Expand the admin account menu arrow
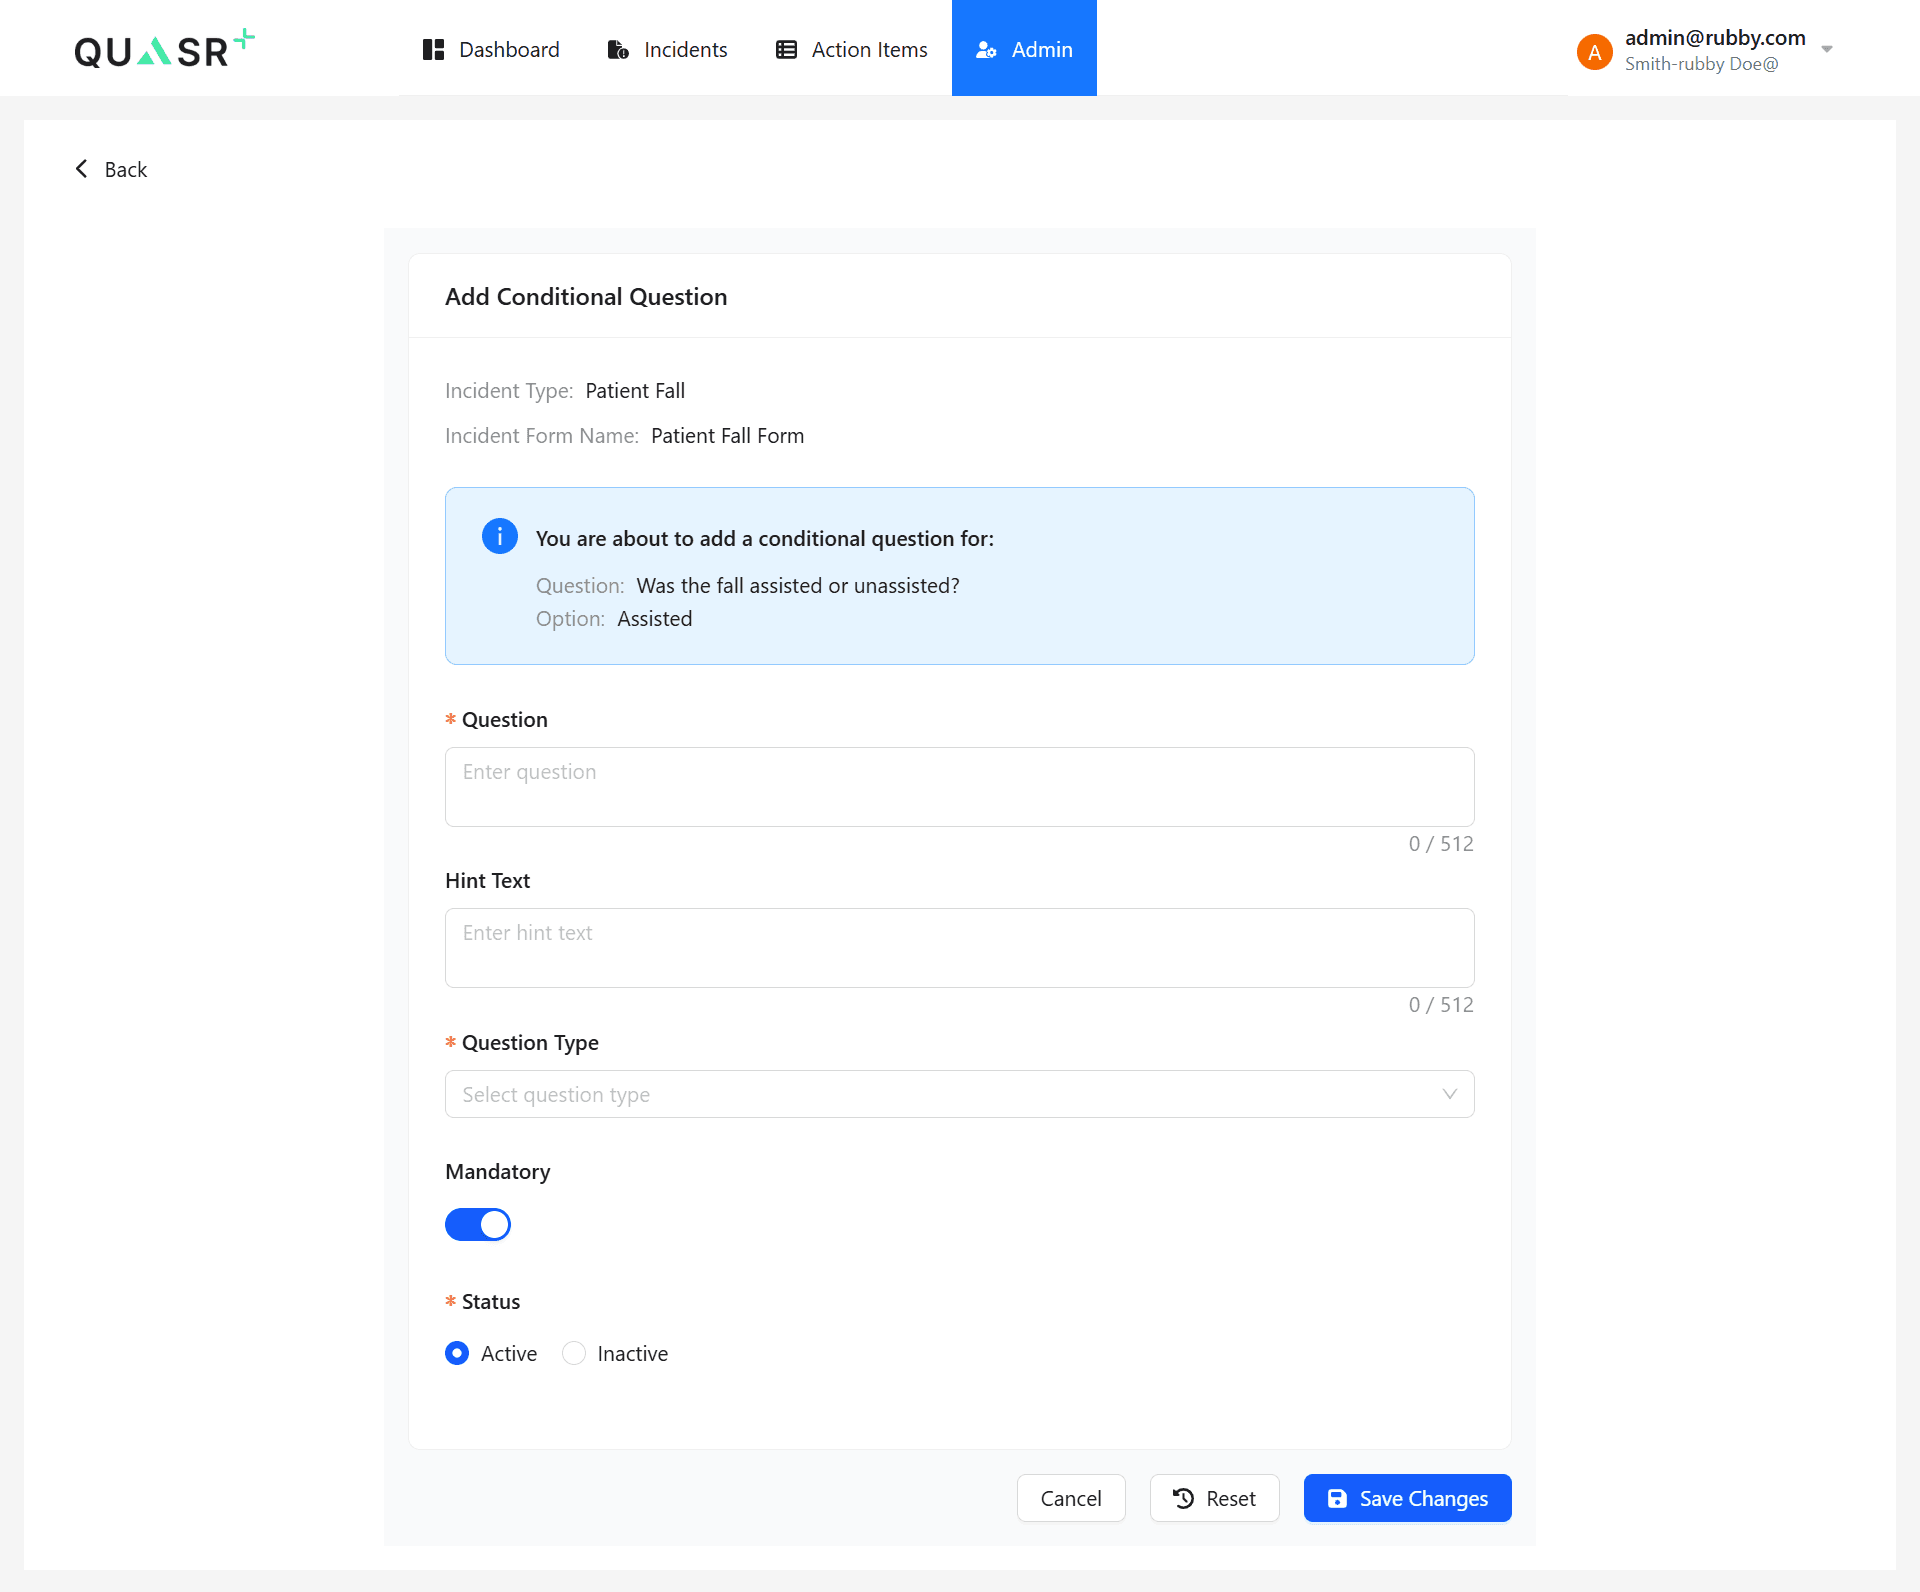 click(x=1827, y=49)
